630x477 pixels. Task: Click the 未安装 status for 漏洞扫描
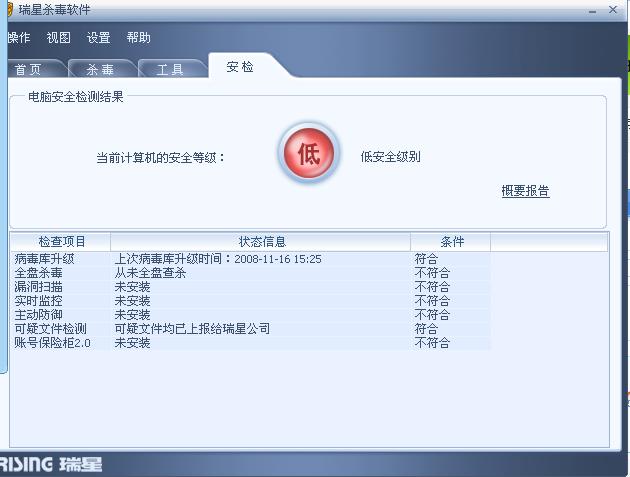pyautogui.click(x=133, y=287)
